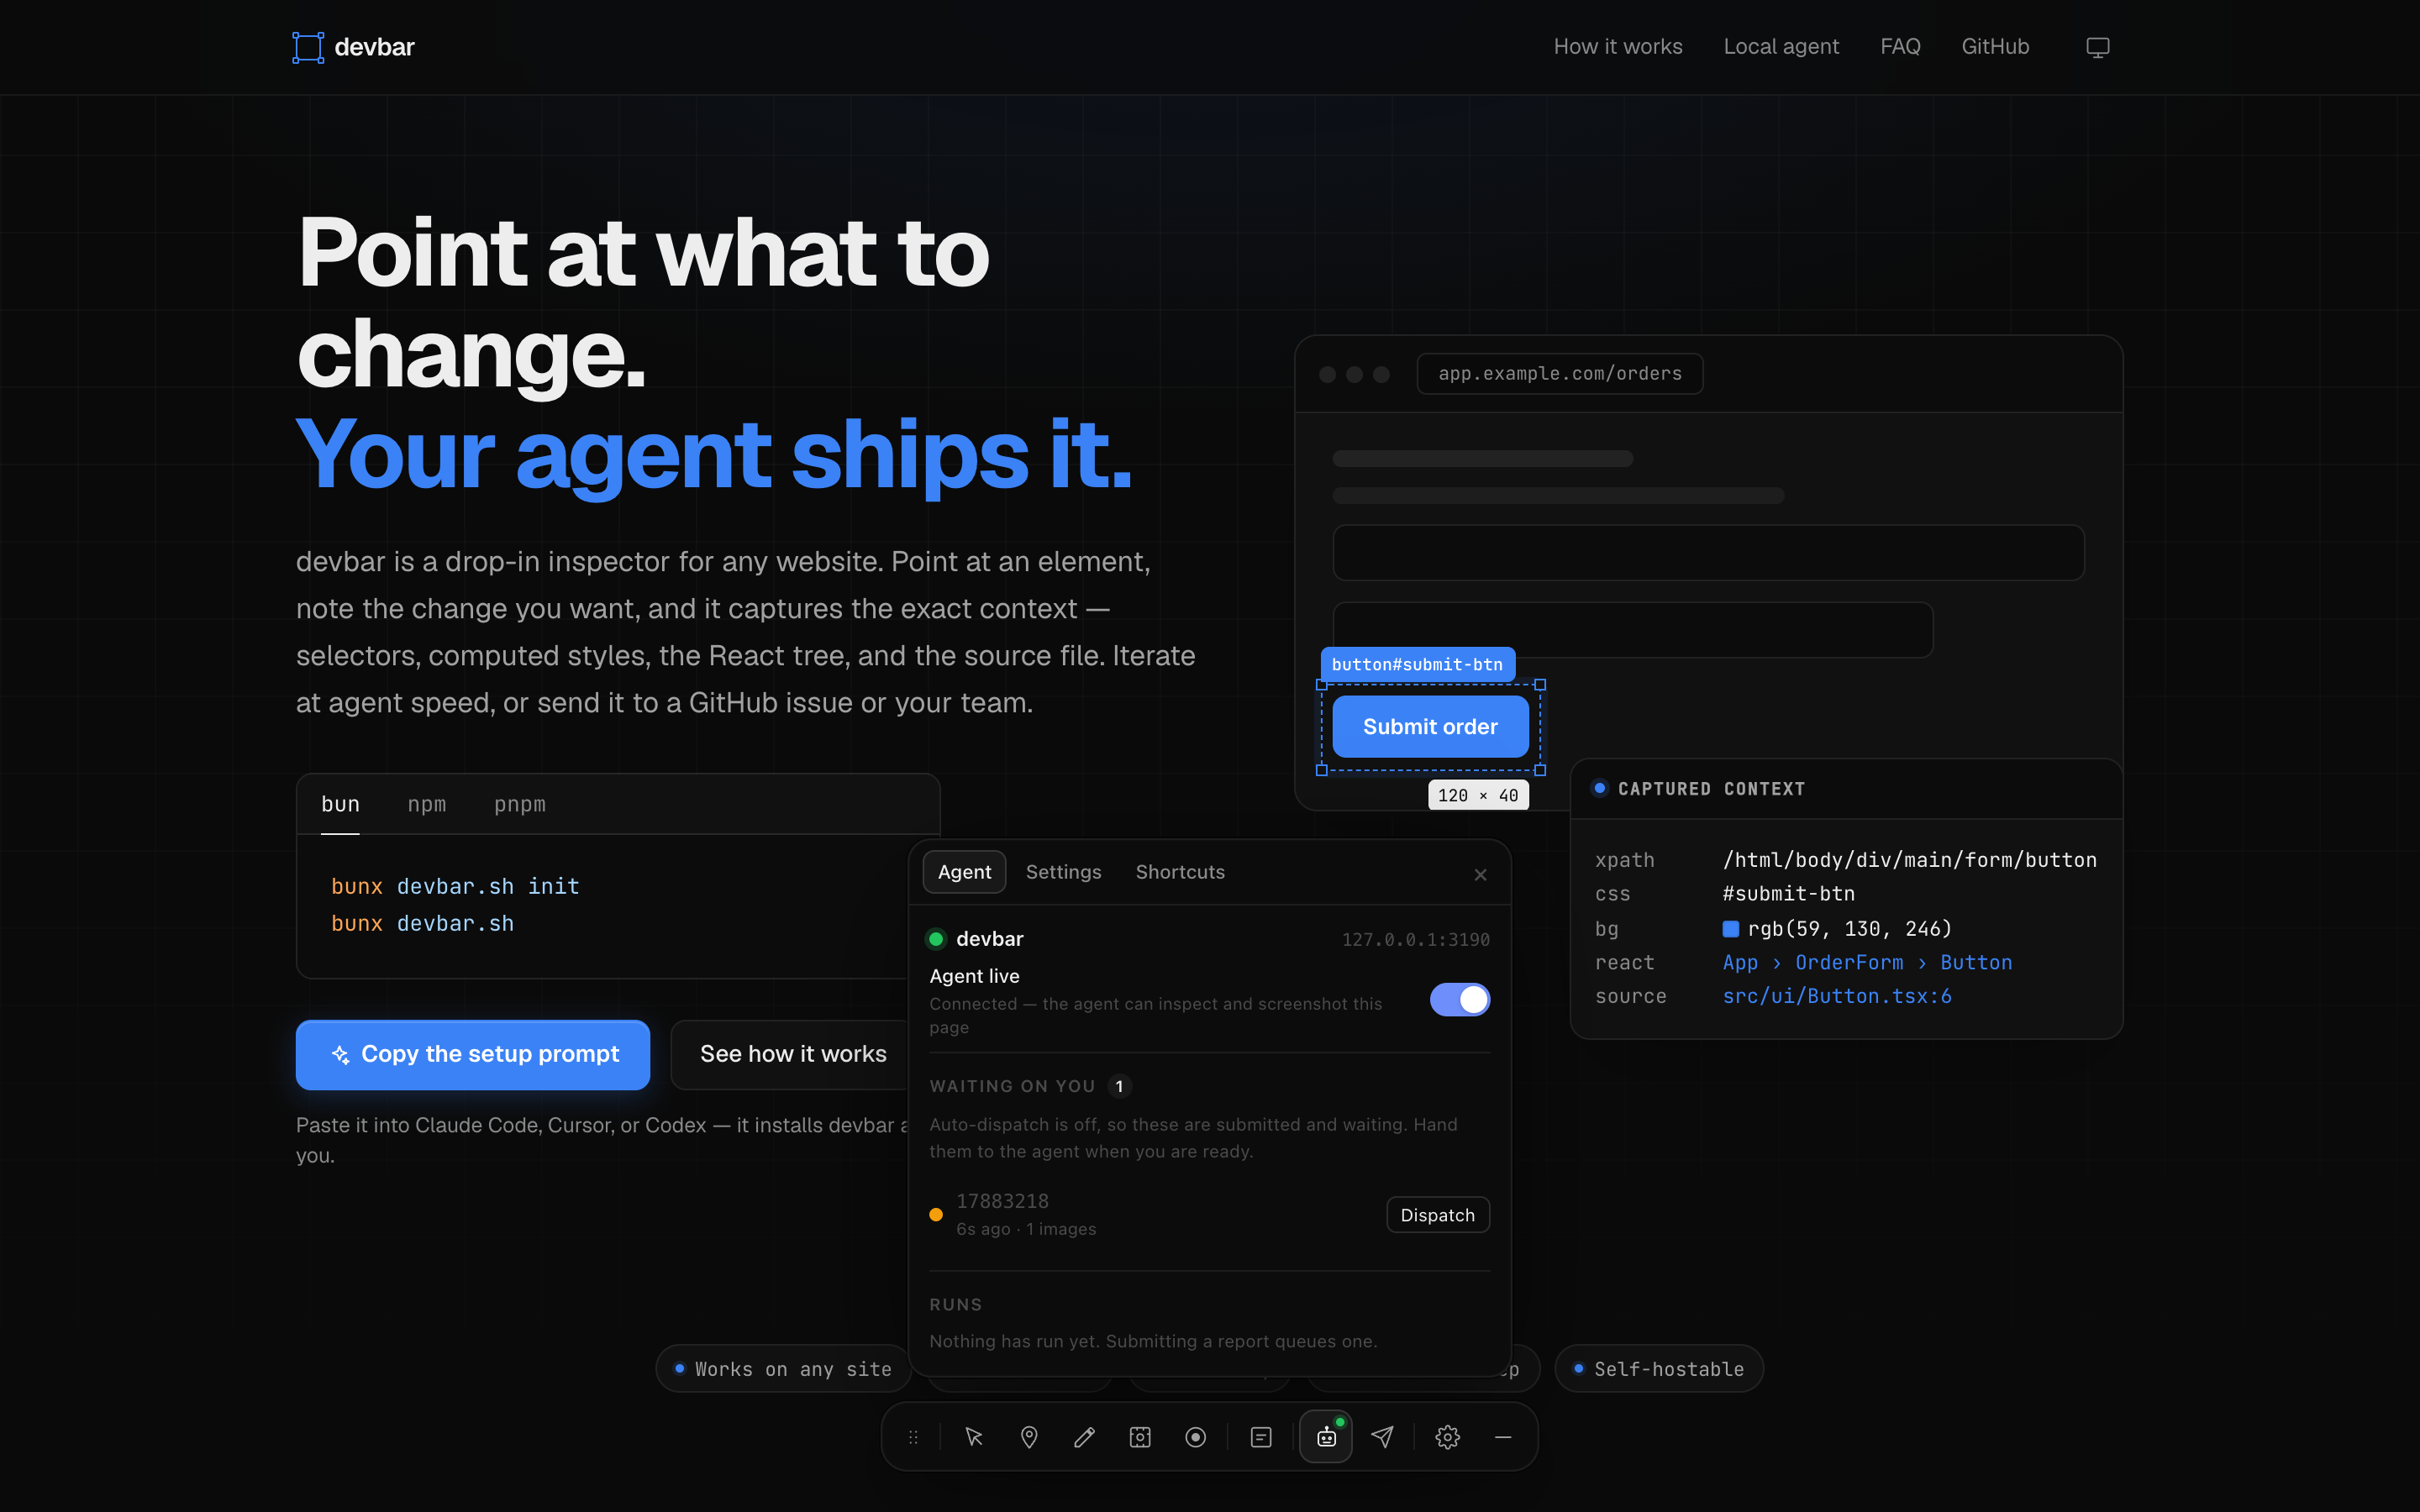Image resolution: width=2420 pixels, height=1512 pixels.
Task: Open the Shortcuts tab in panel
Action: [1180, 872]
